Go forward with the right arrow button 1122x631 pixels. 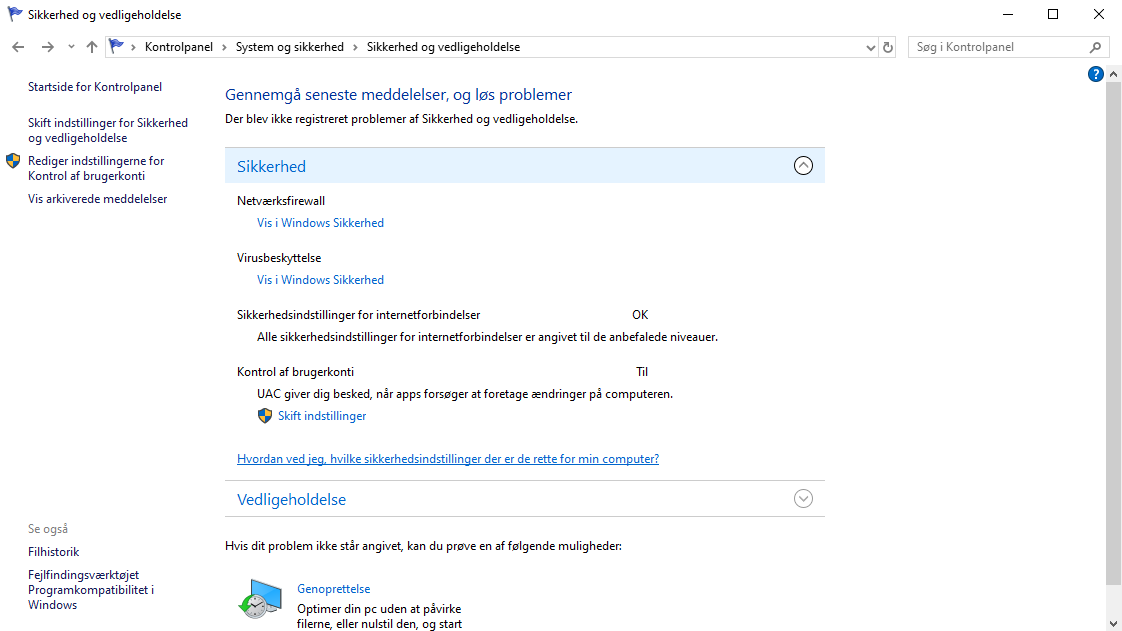coord(47,47)
